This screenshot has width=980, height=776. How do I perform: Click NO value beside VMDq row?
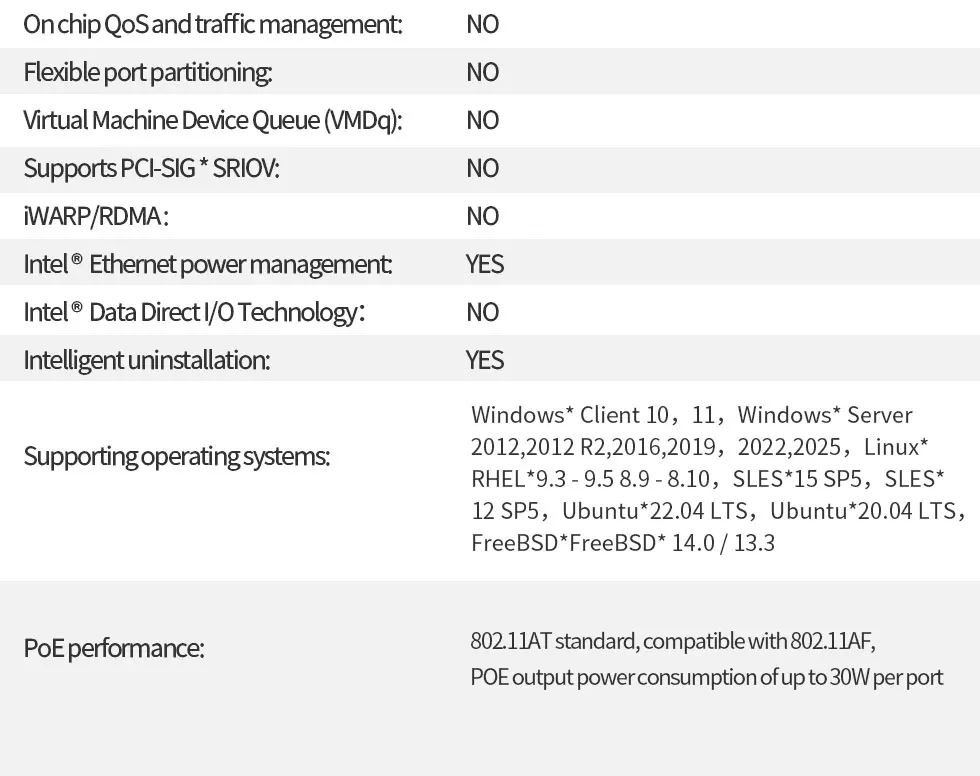pos(483,120)
